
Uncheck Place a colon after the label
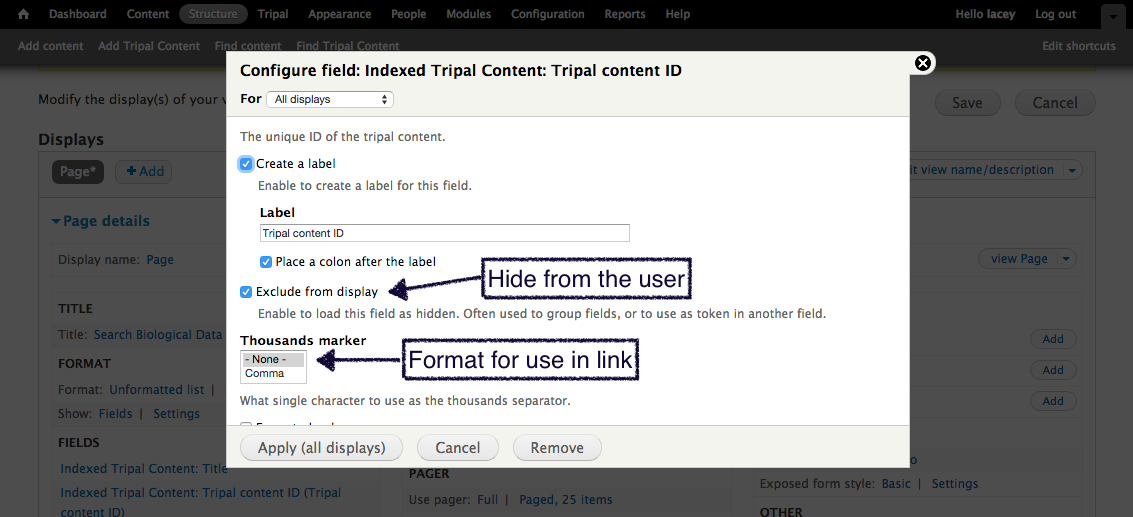click(x=266, y=262)
